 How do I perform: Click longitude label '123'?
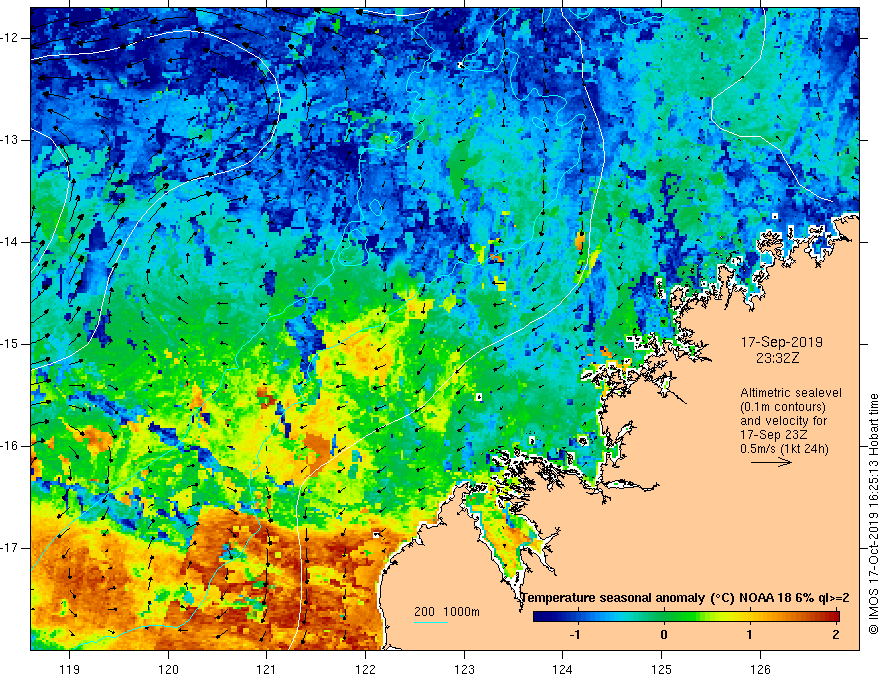coord(464,669)
